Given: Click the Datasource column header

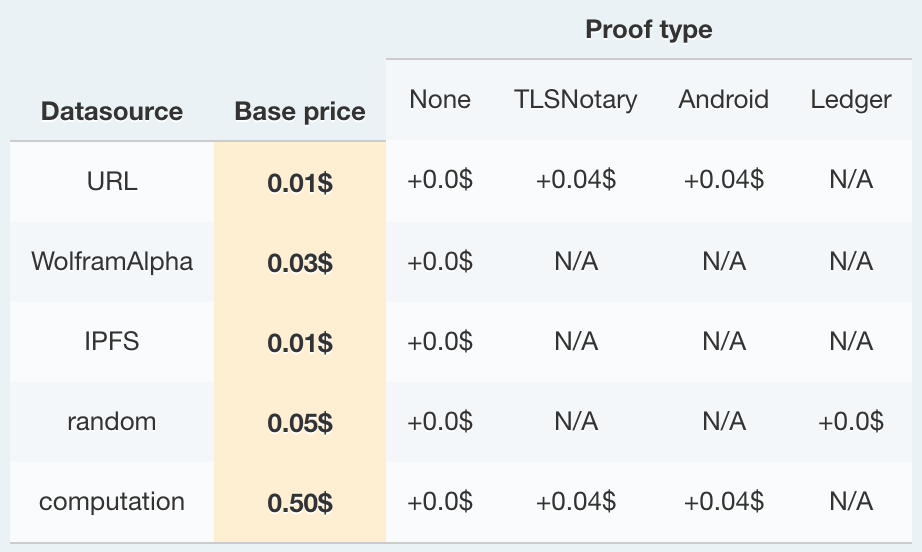Looking at the screenshot, I should (112, 111).
